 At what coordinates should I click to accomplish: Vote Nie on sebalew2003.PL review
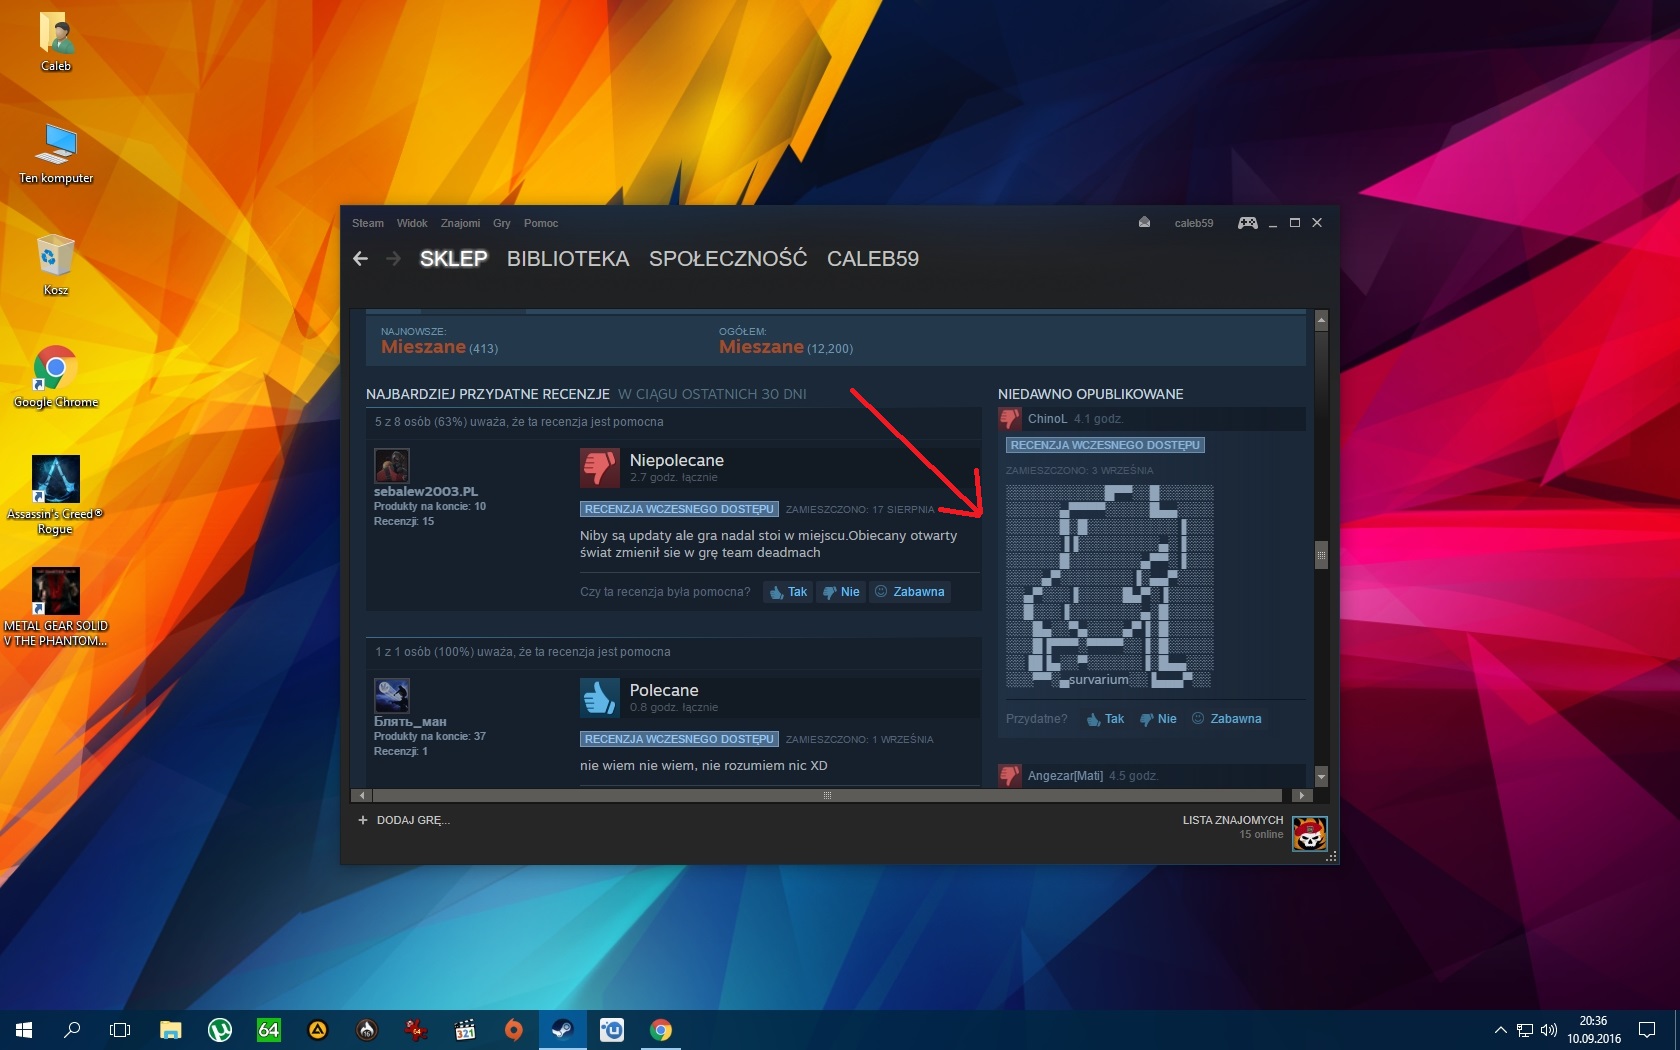(x=841, y=592)
